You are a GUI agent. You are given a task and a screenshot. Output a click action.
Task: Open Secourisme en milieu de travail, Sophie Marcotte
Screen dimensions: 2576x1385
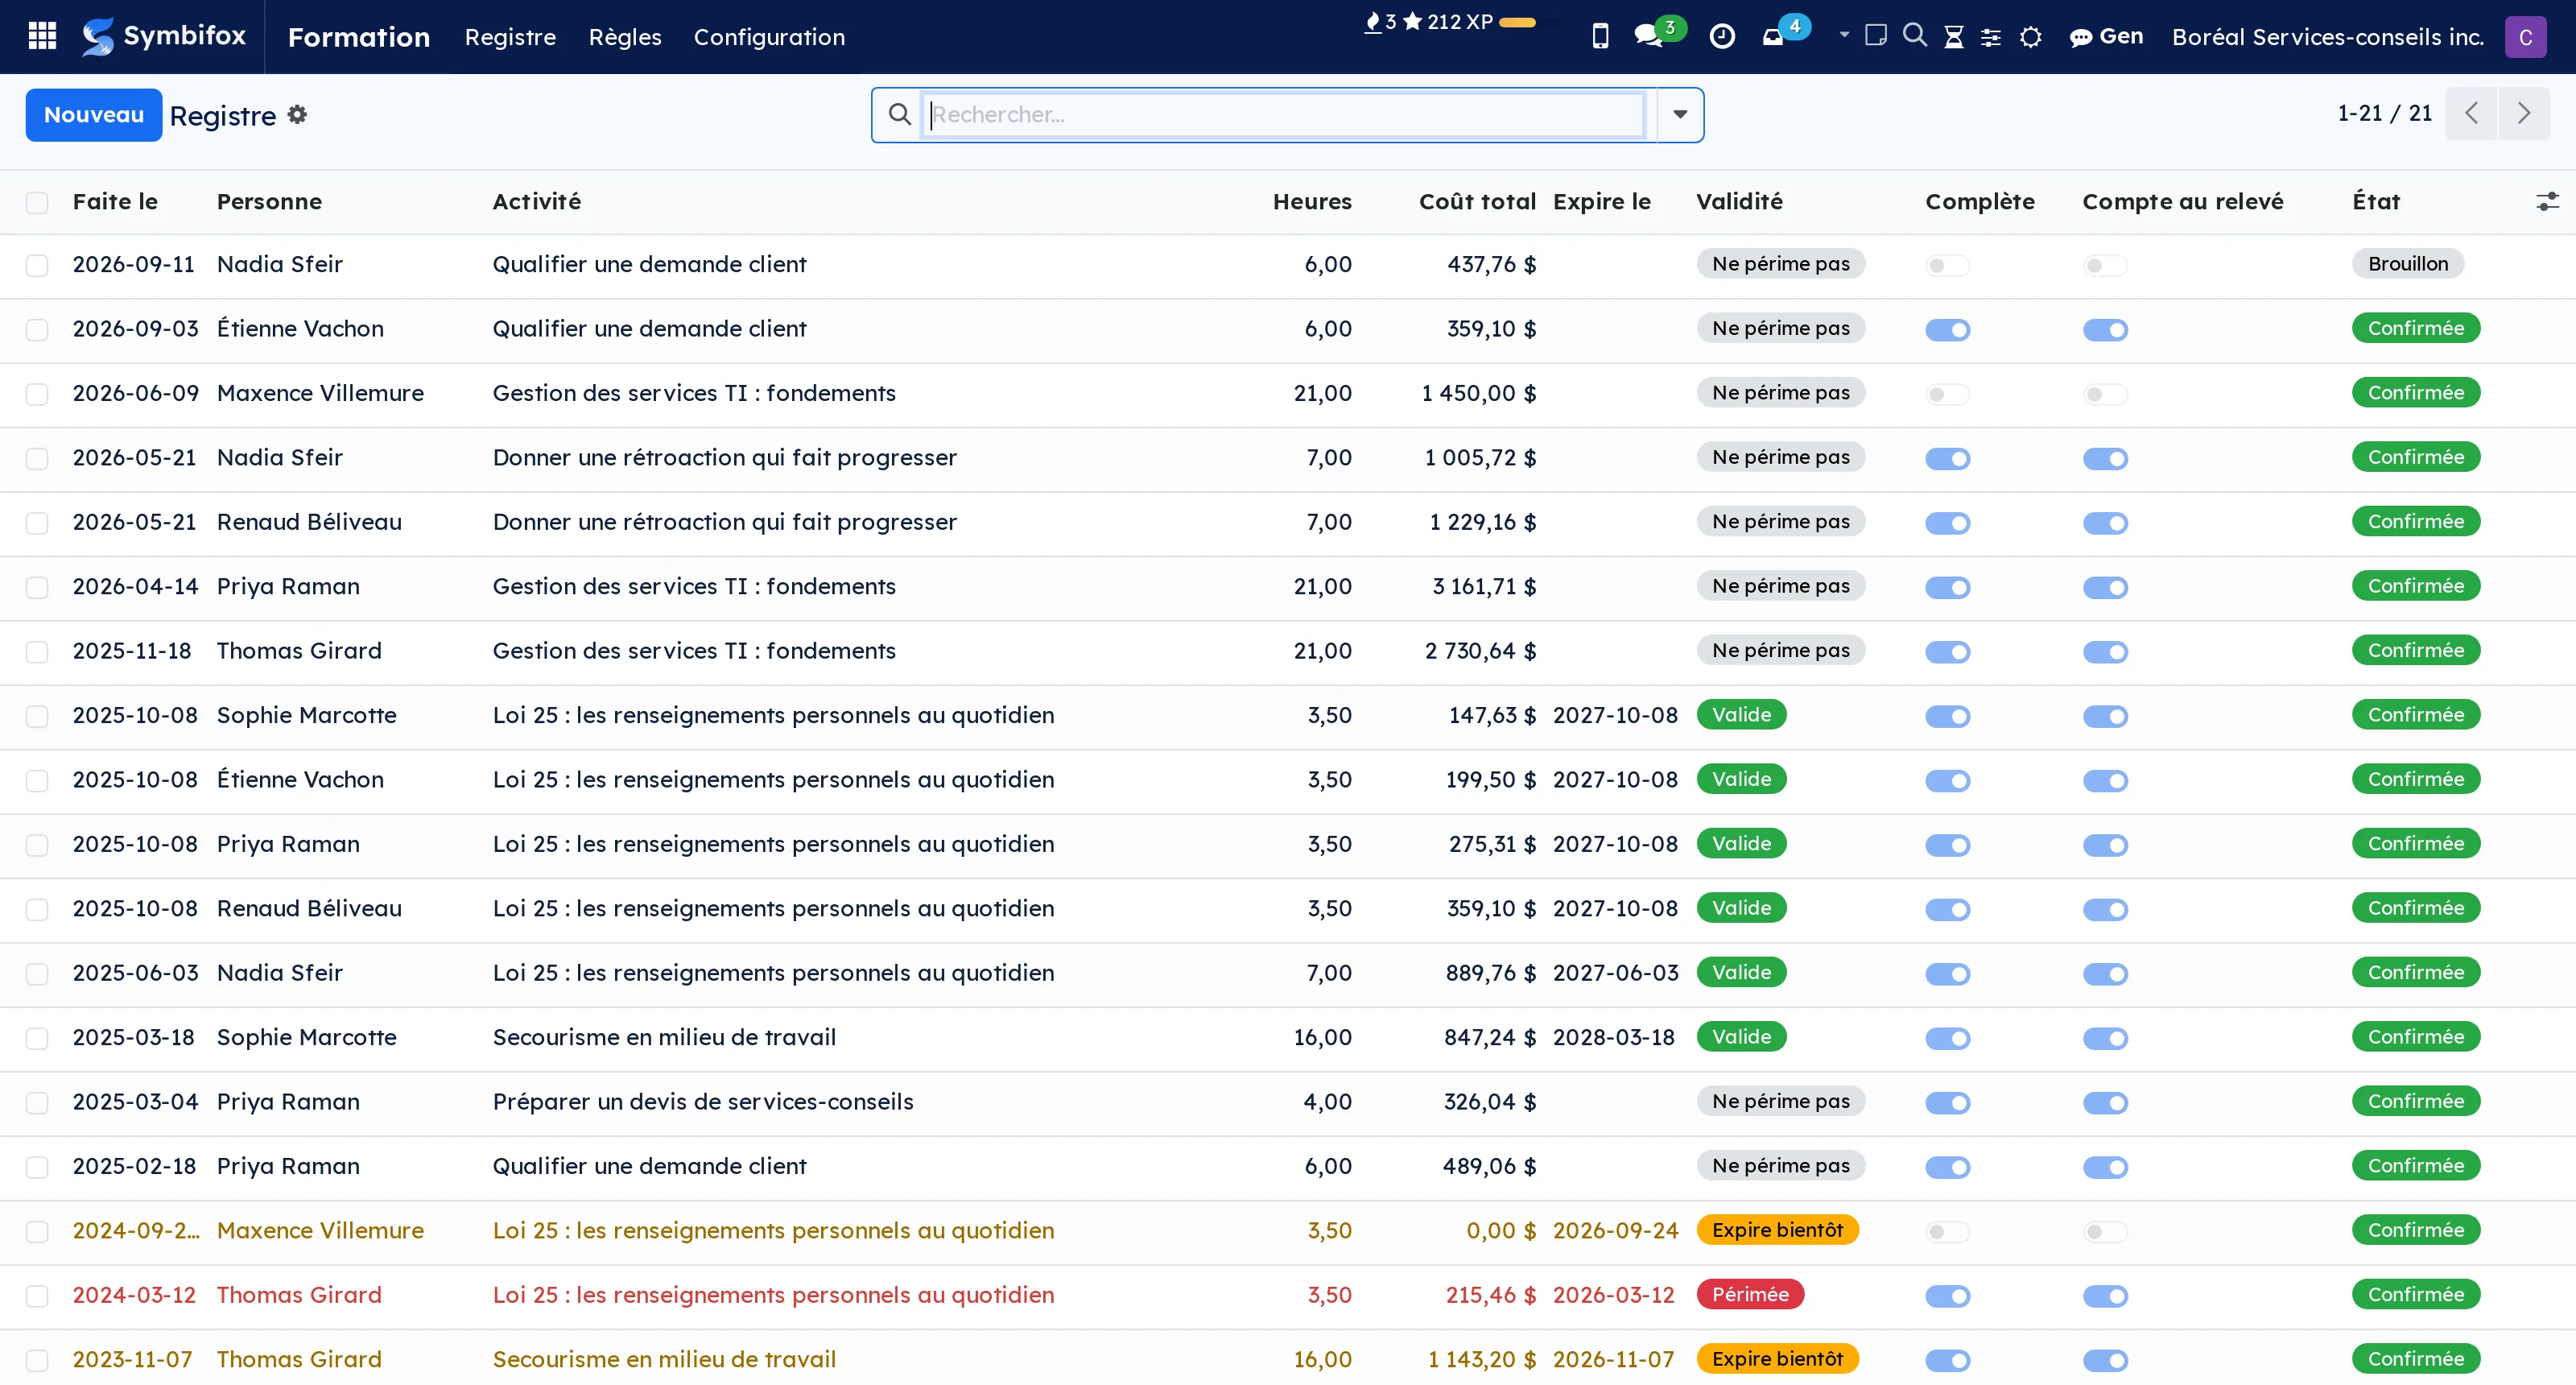(664, 1037)
